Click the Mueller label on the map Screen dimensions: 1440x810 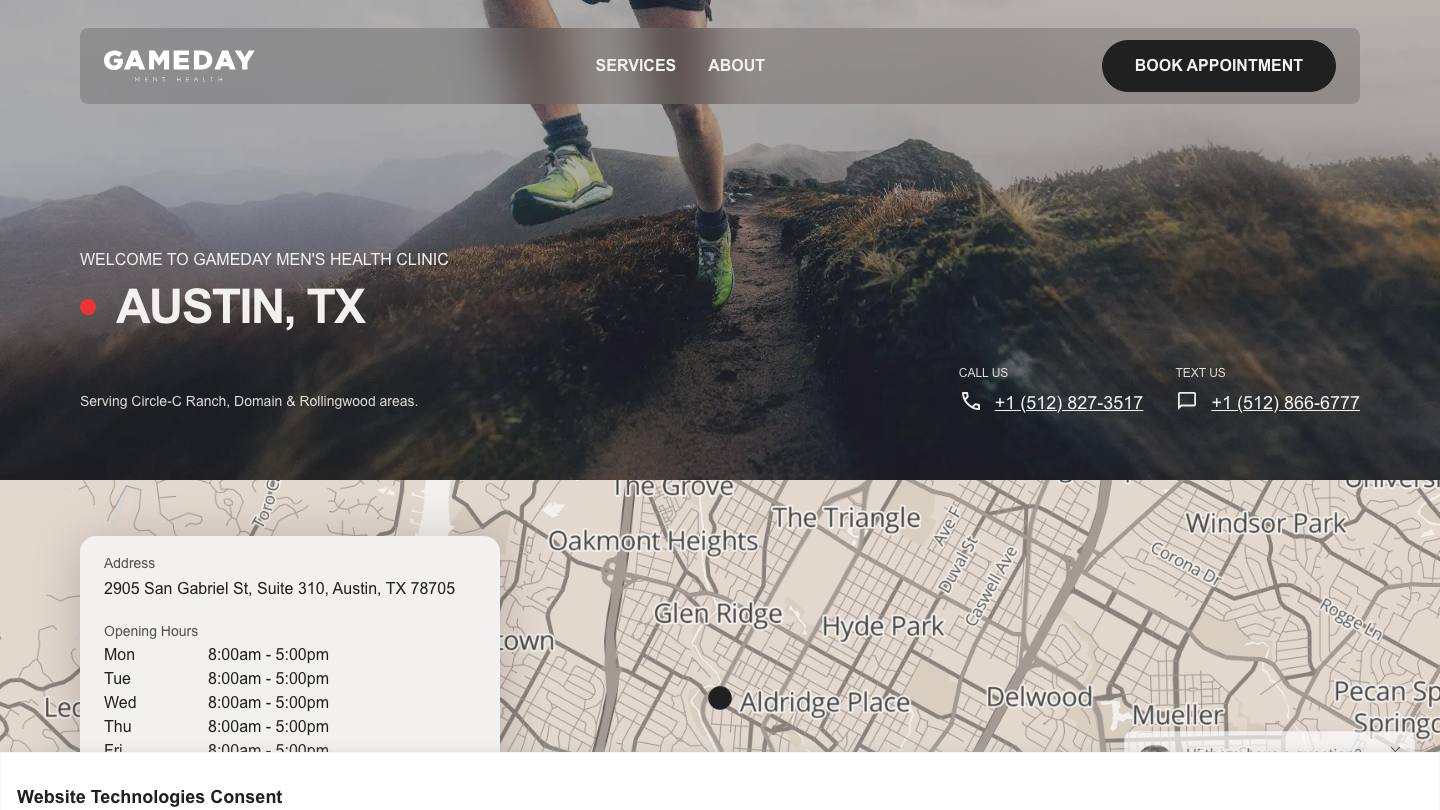[x=1178, y=715]
